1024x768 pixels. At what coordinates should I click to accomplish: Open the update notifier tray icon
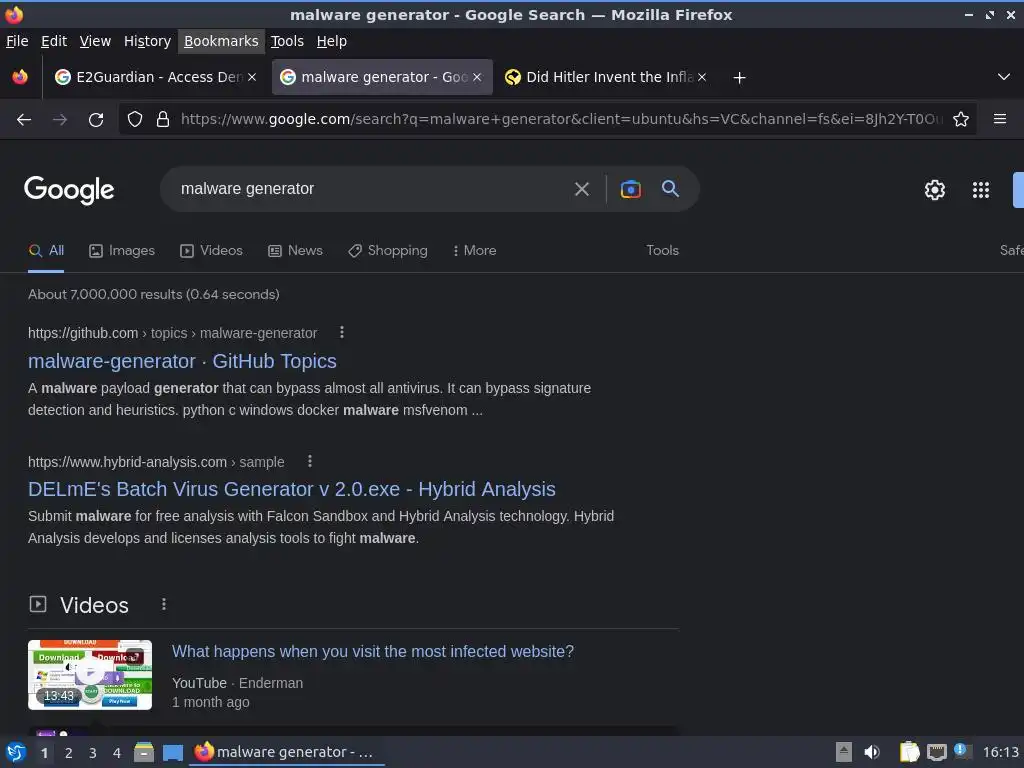coord(963,751)
